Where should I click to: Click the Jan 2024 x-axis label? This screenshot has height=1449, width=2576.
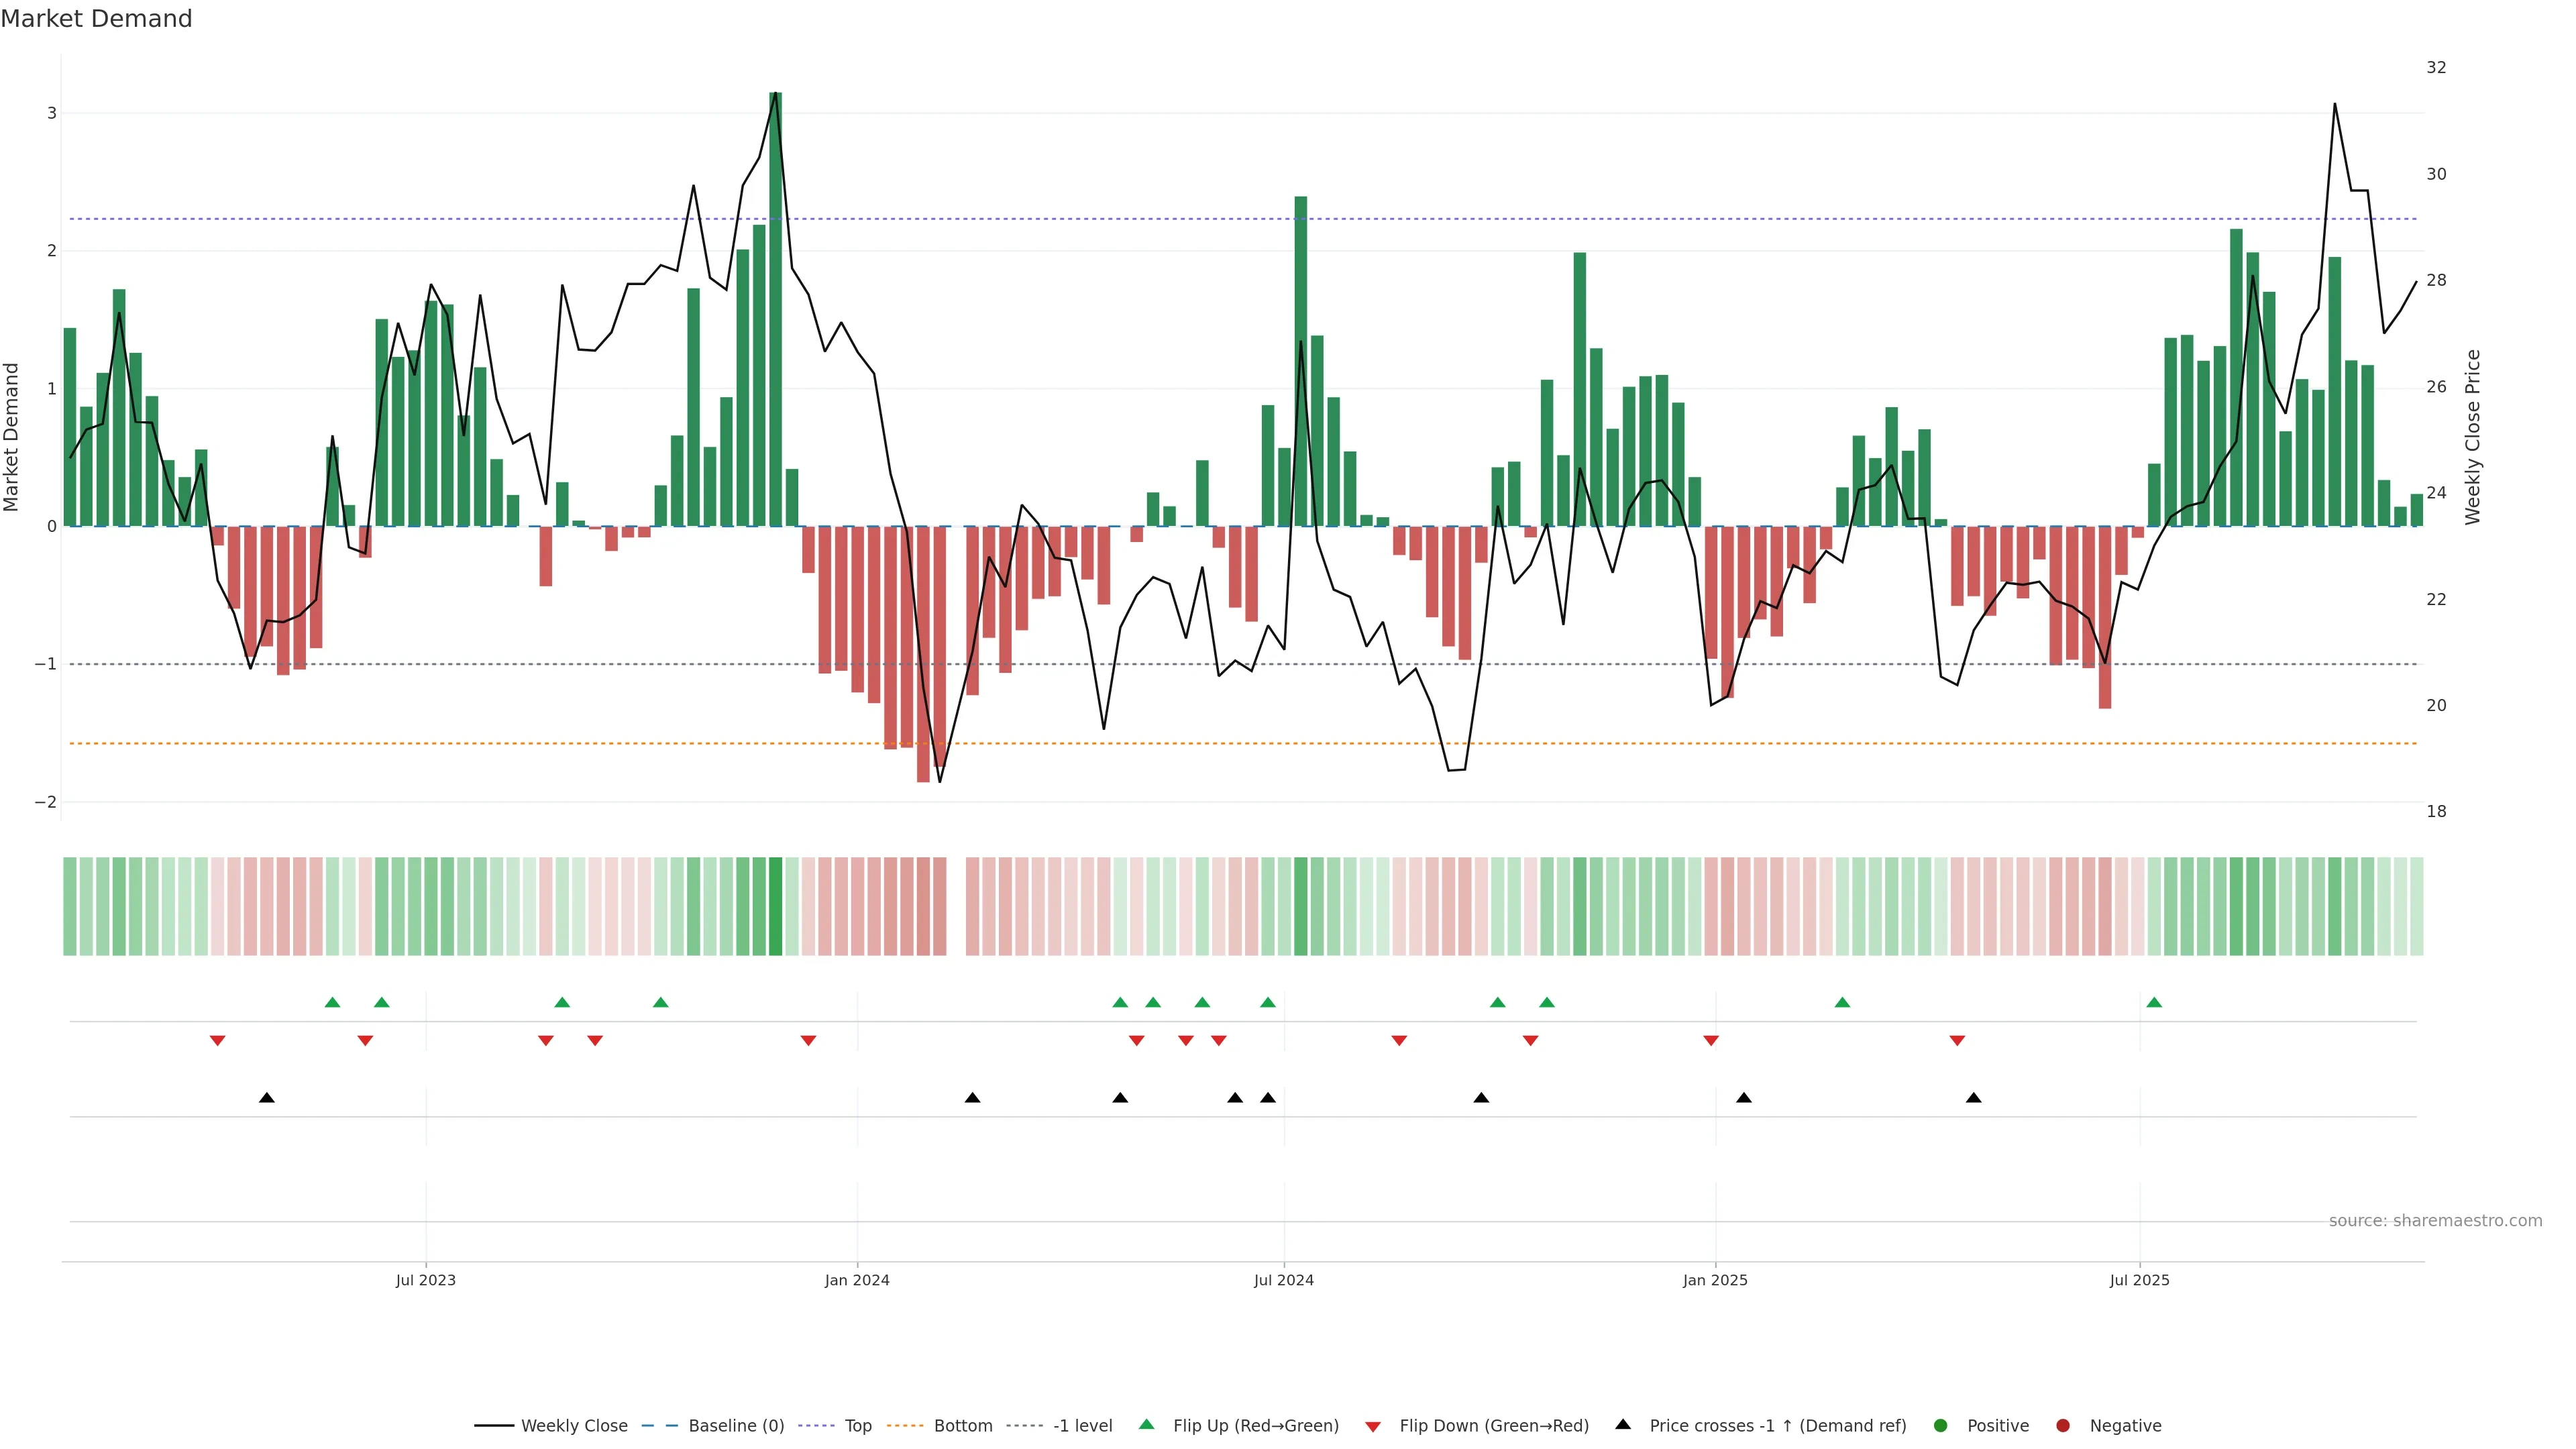857,1281
